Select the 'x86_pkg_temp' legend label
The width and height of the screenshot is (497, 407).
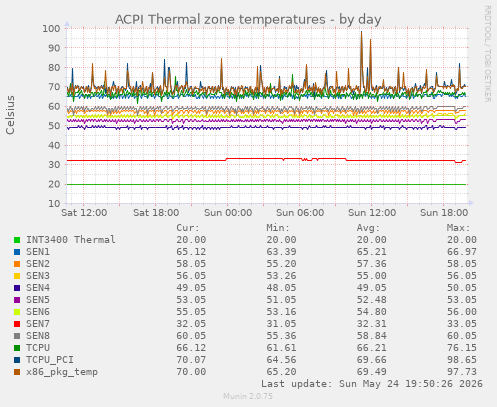pyautogui.click(x=62, y=372)
